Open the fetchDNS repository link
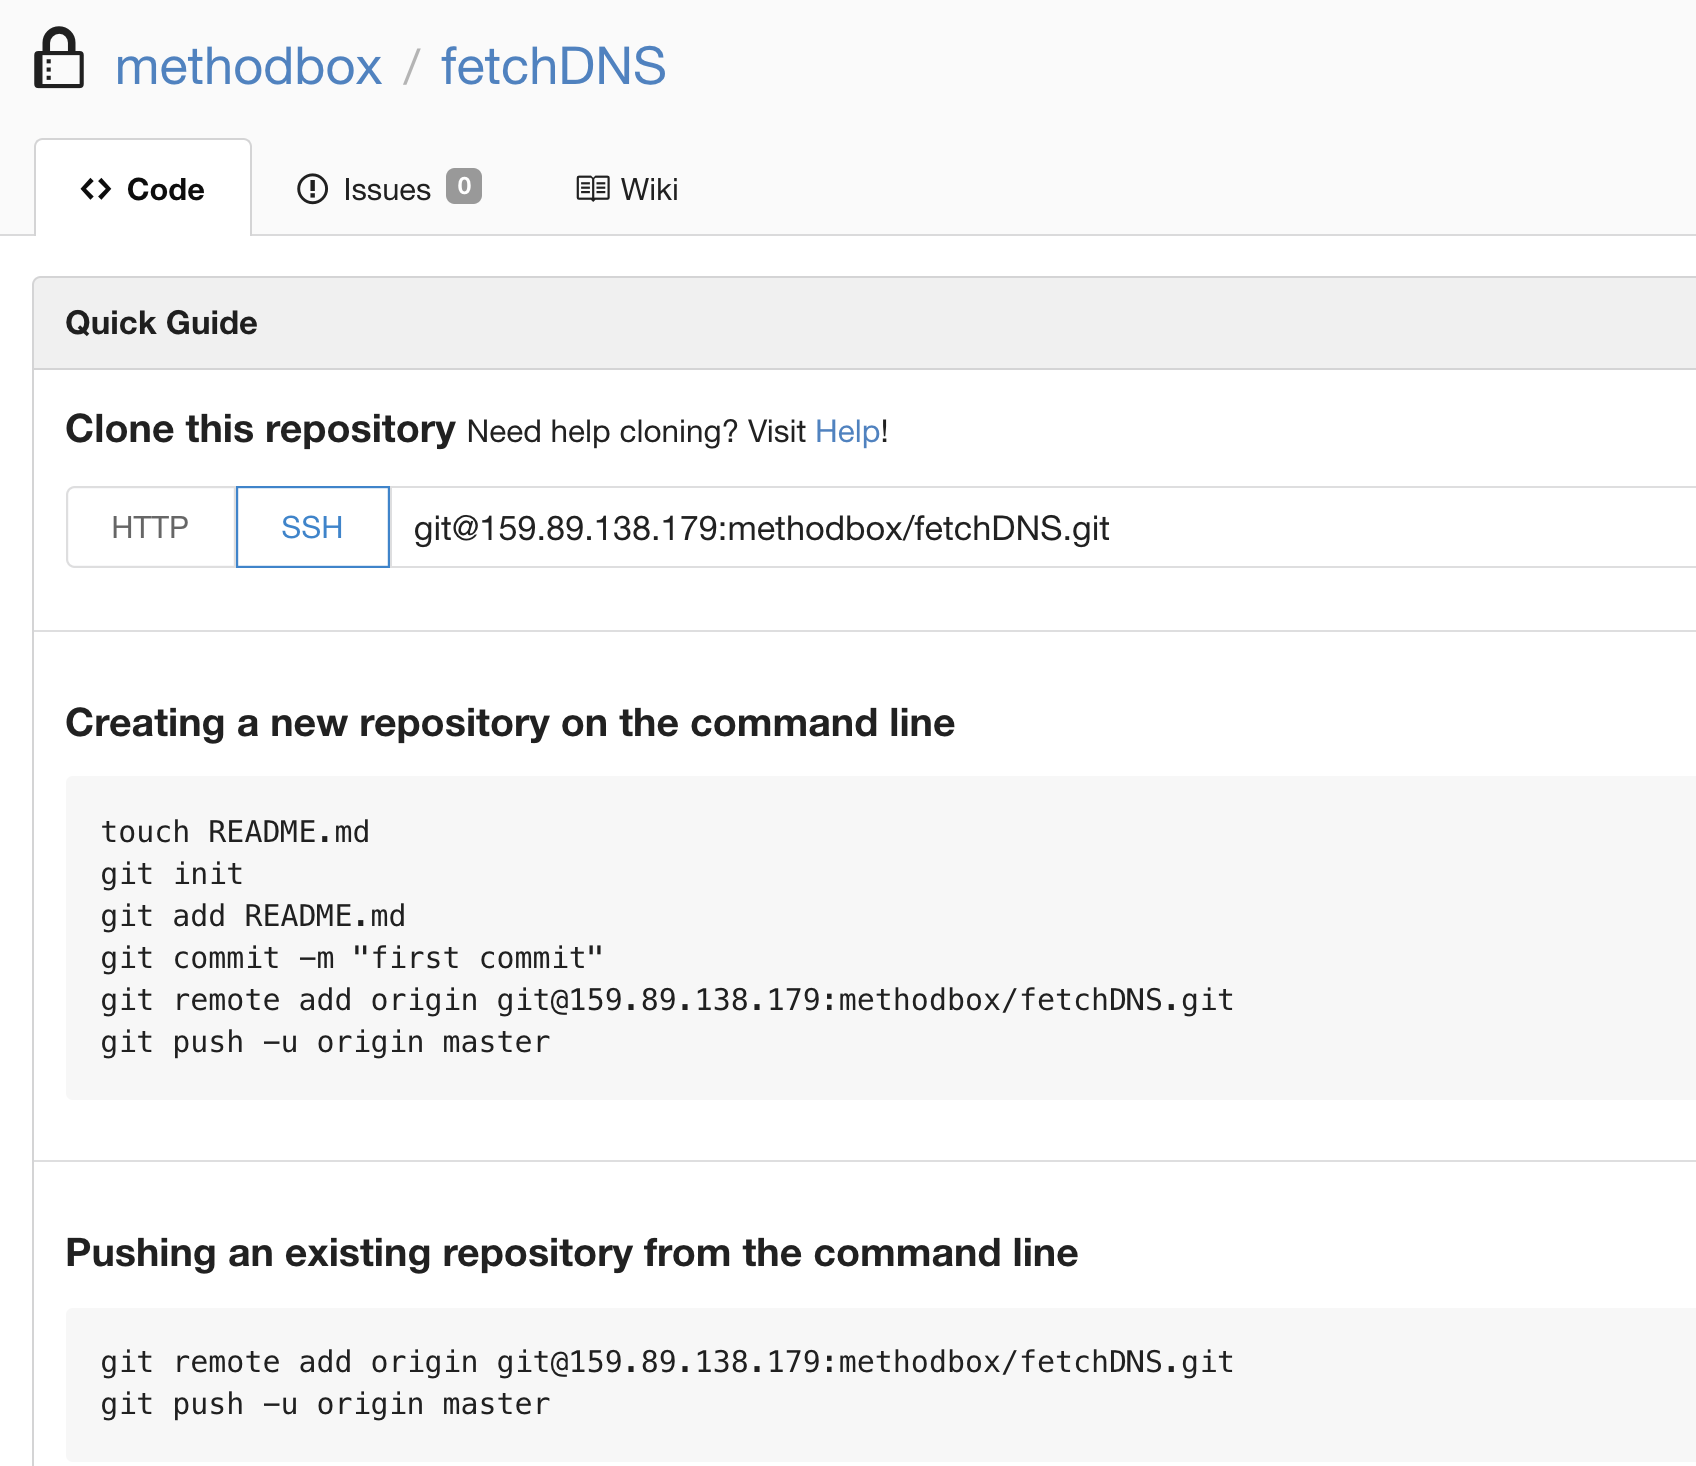Image resolution: width=1696 pixels, height=1466 pixels. (x=553, y=66)
